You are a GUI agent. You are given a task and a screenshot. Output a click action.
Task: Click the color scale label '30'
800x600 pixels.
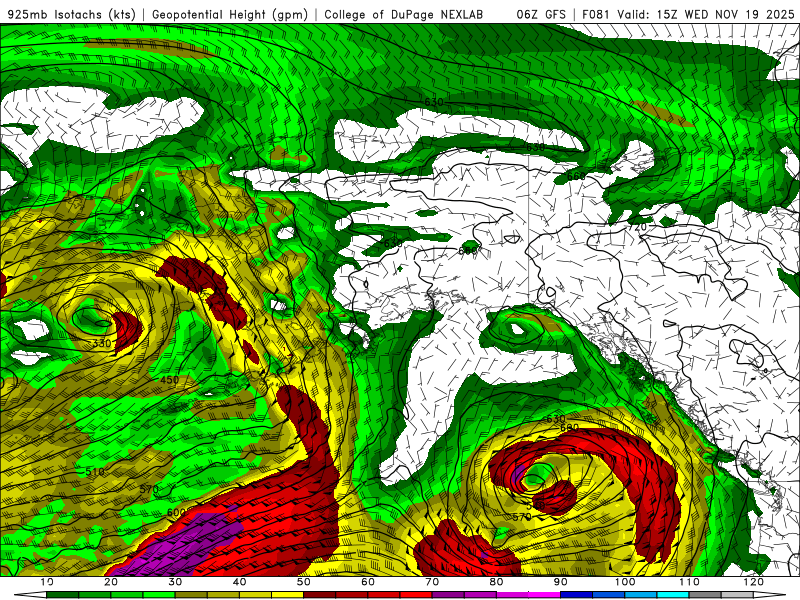pyautogui.click(x=175, y=582)
